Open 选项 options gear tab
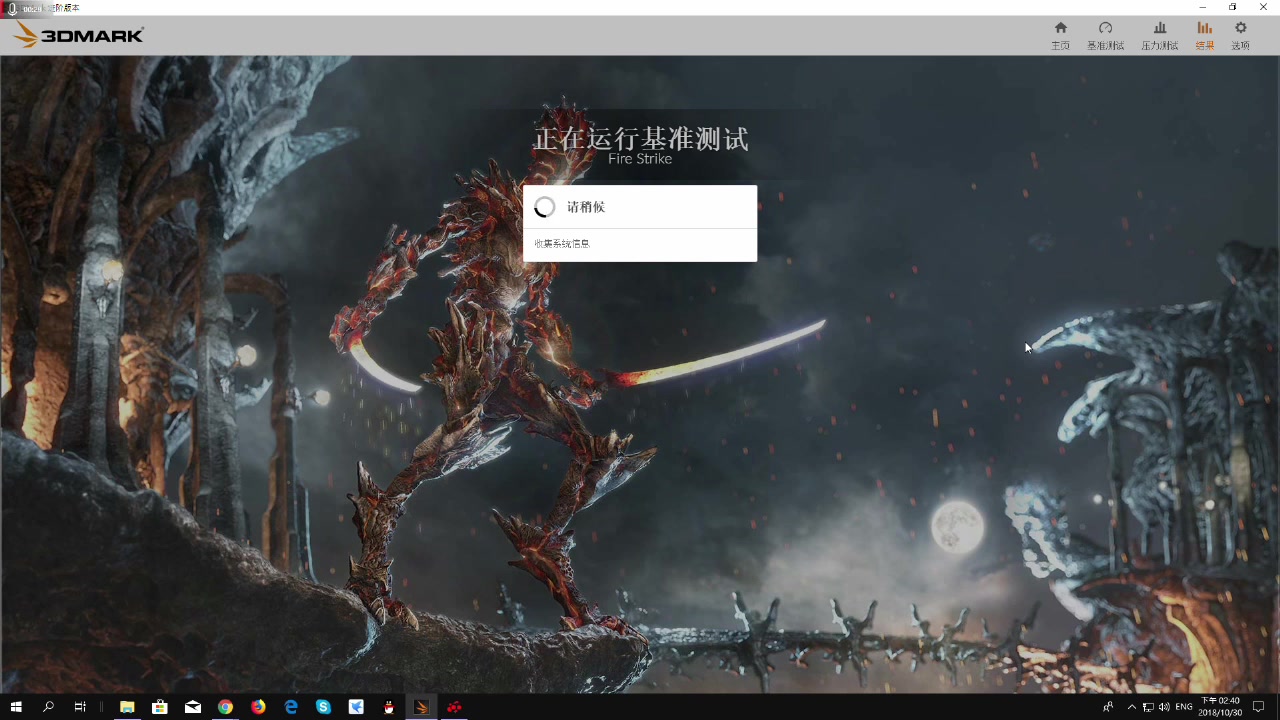This screenshot has width=1280, height=720. [1240, 36]
